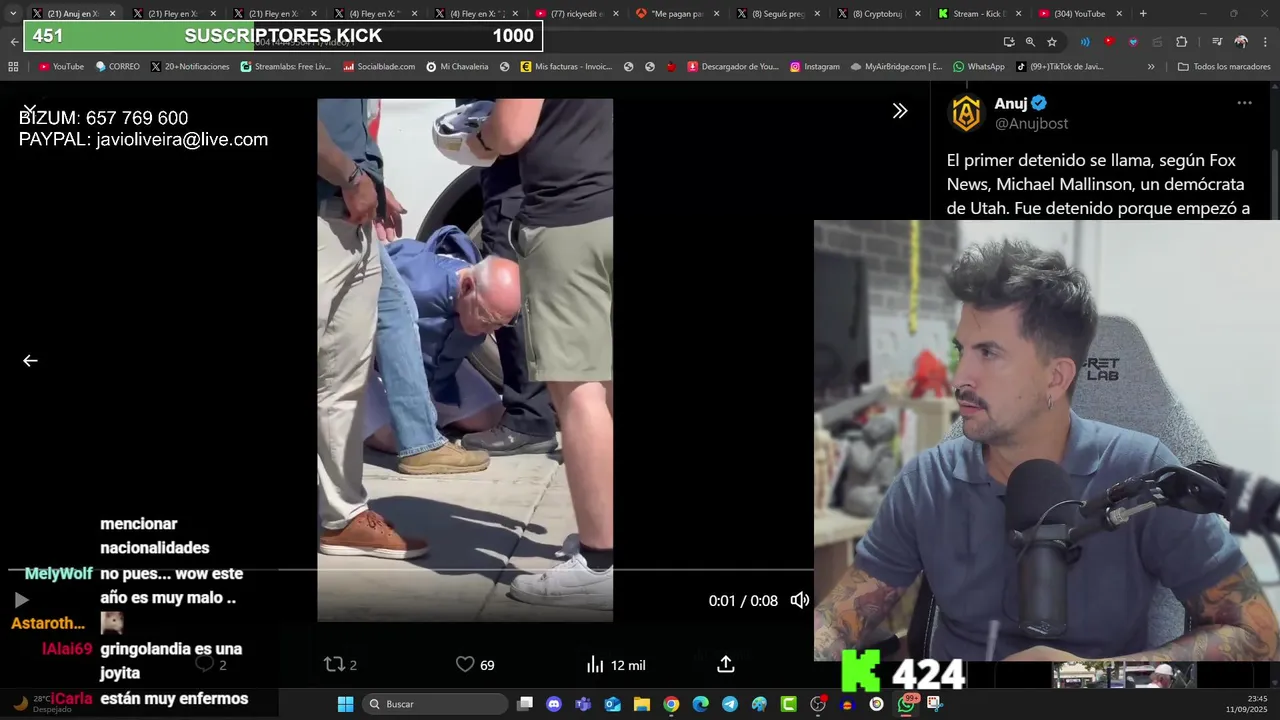Go to previous media with left arrow
Image resolution: width=1280 pixels, height=720 pixels.
point(30,361)
